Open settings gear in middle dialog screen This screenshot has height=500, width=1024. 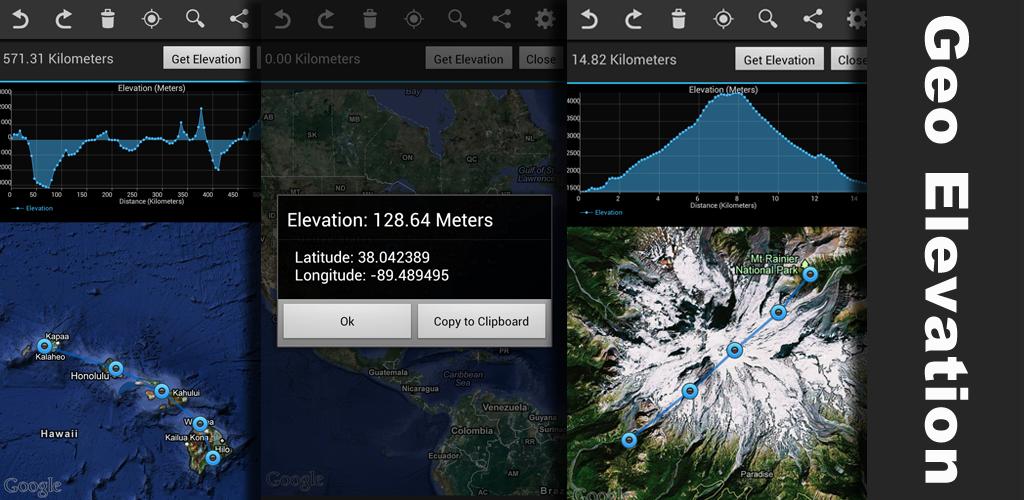click(545, 19)
